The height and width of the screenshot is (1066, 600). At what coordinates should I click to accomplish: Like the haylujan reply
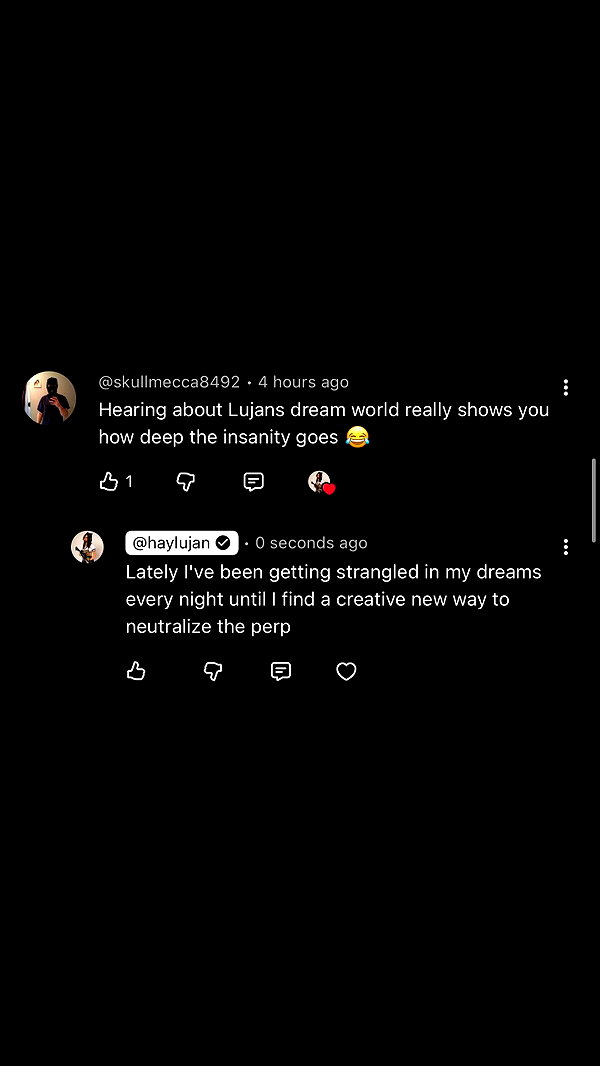pos(136,672)
